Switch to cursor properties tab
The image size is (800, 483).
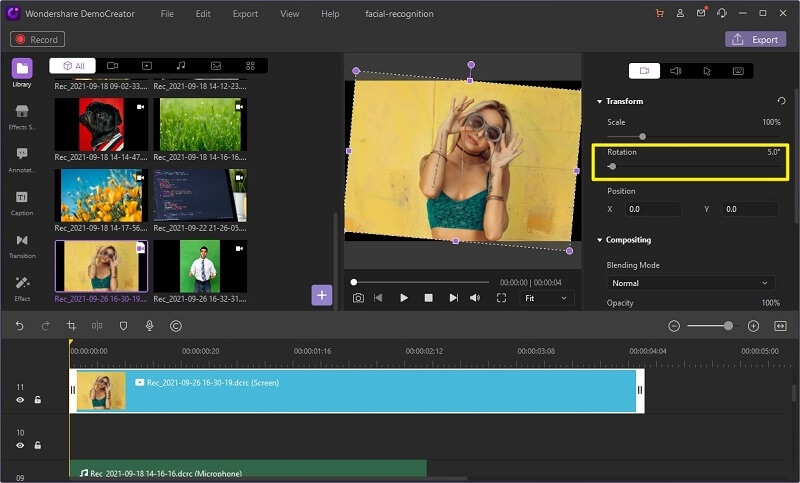(x=707, y=71)
